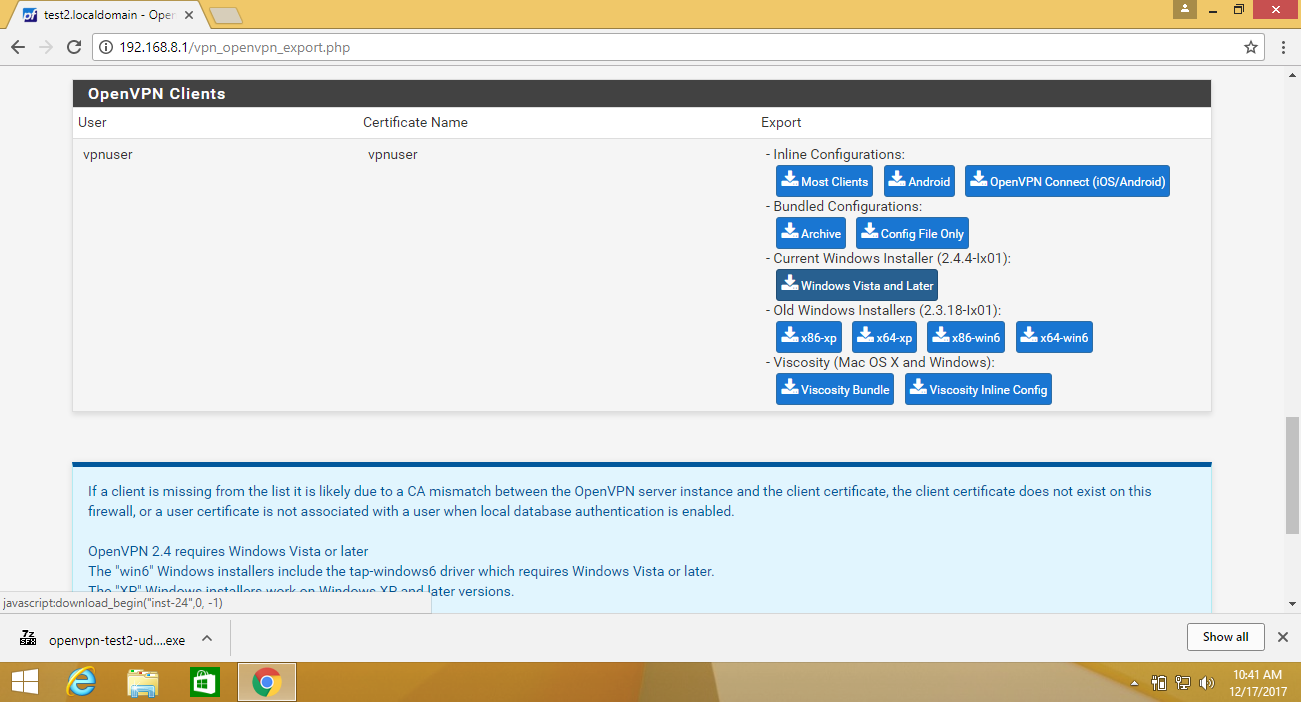
Task: Download Windows Vista and Later installer
Action: point(857,285)
